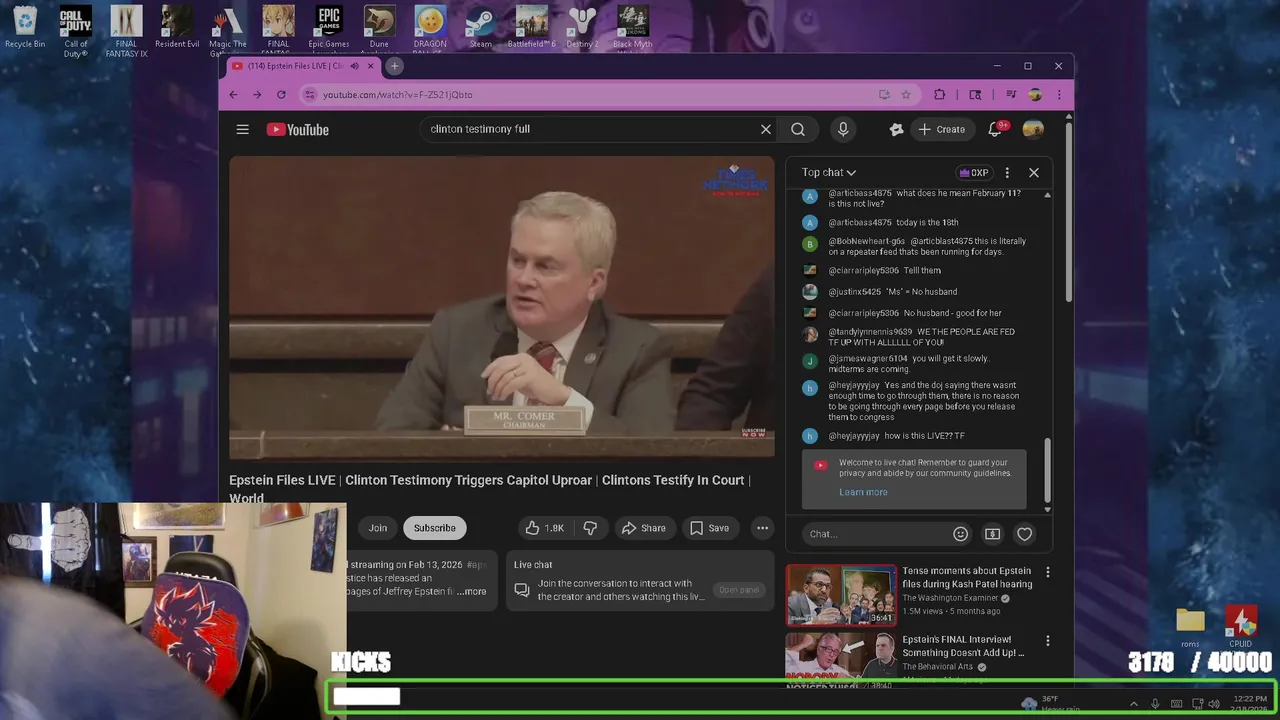Open the emoji picker in chat

(960, 534)
